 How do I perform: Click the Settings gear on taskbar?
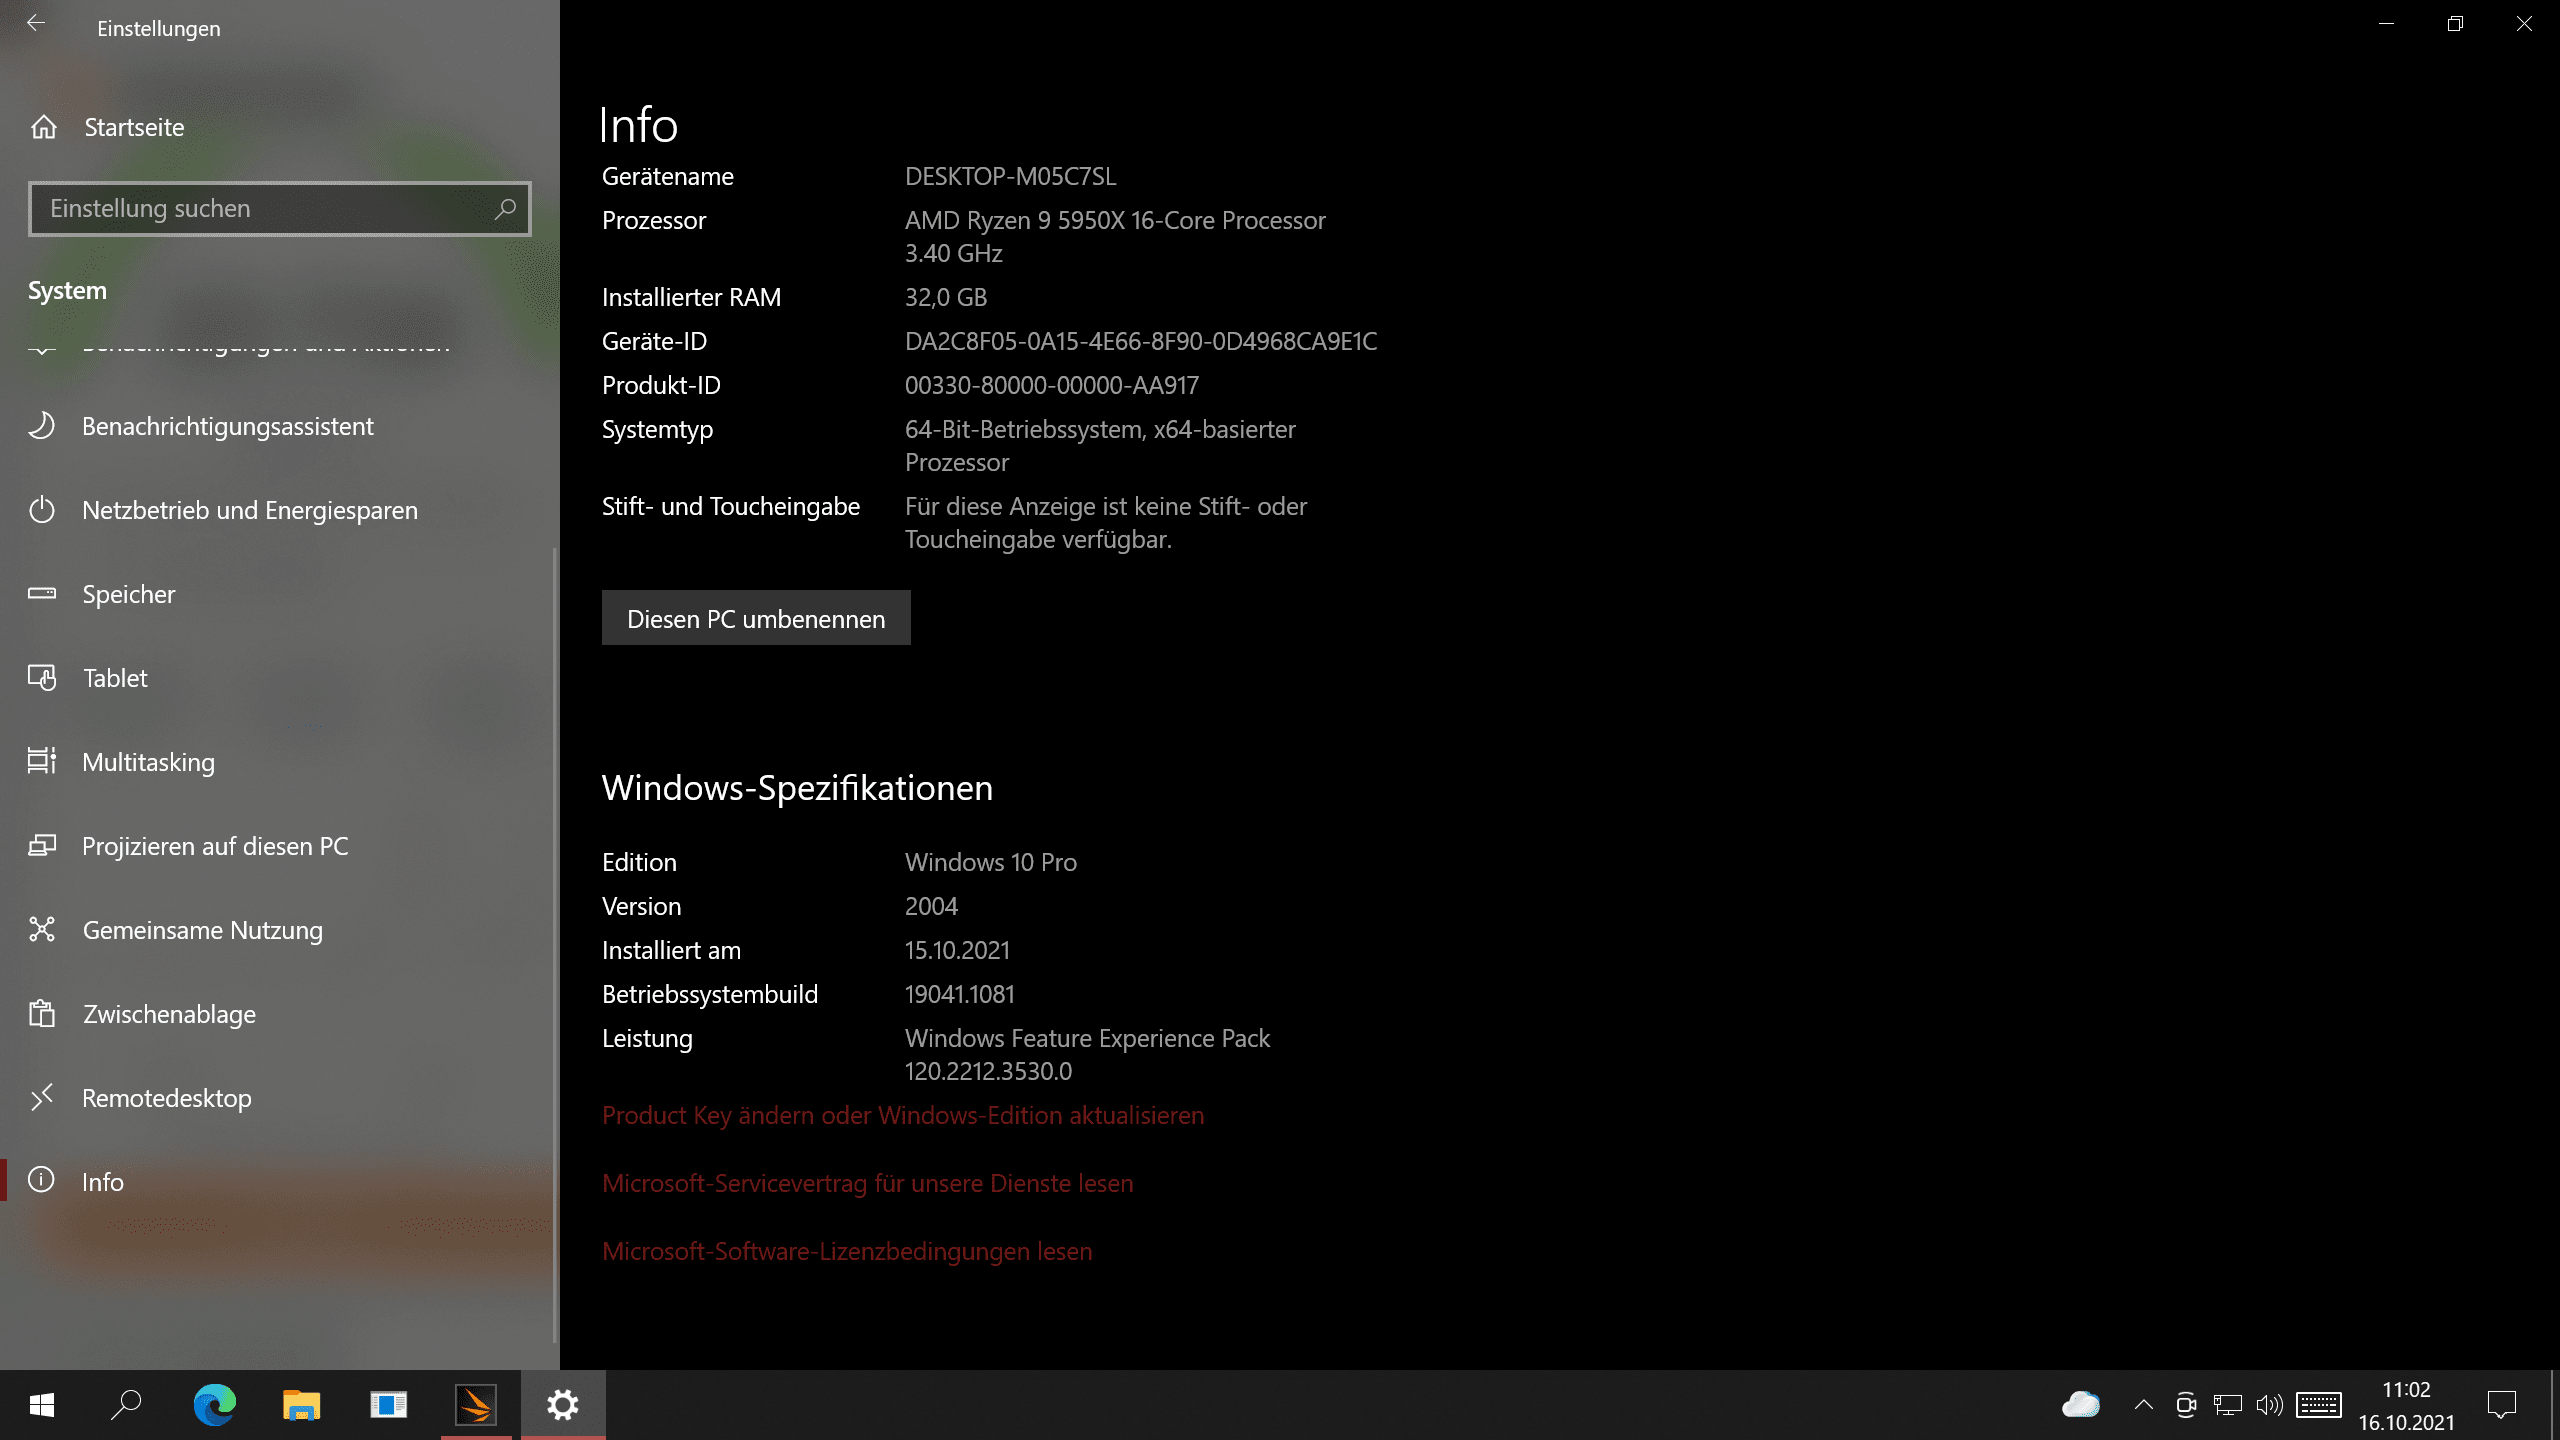click(x=563, y=1405)
